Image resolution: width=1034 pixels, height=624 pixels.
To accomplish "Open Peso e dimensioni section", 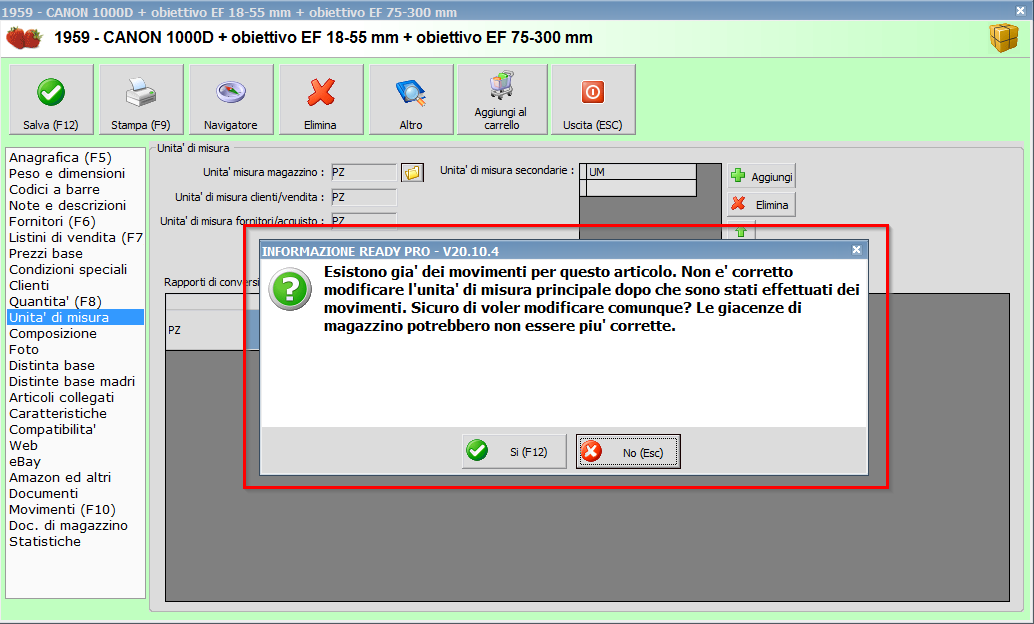I will coord(67,173).
